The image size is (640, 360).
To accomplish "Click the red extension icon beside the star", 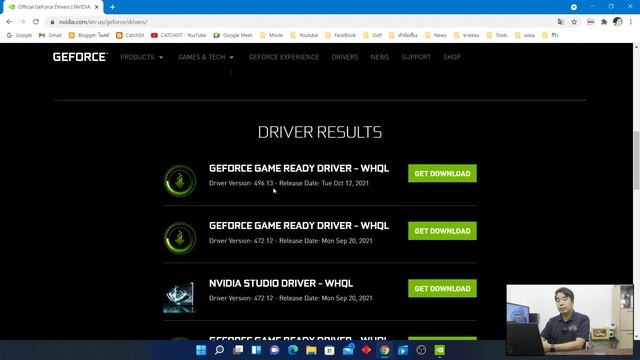I will click(x=590, y=22).
